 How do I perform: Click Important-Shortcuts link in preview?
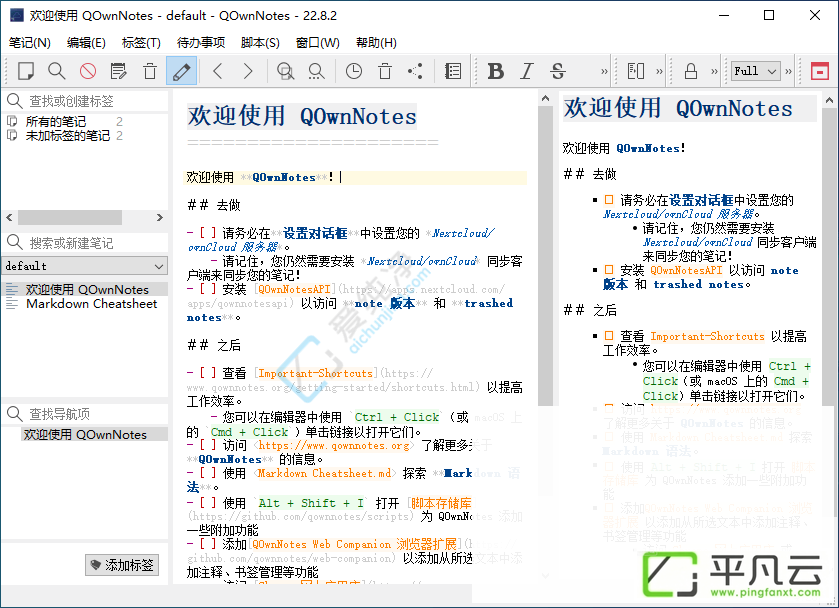click(707, 337)
